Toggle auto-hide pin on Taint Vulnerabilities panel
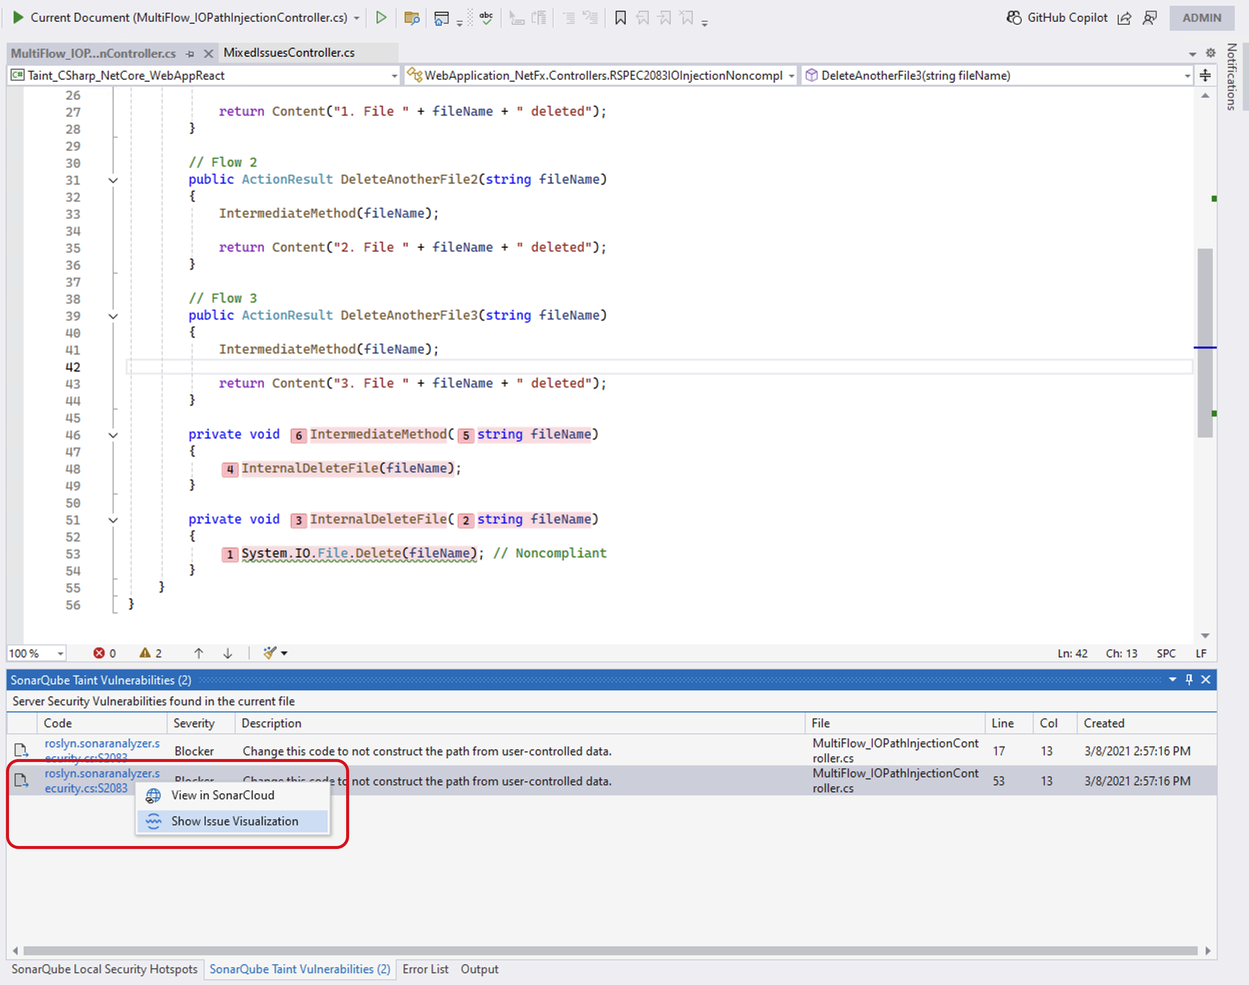This screenshot has height=985, width=1249. point(1189,679)
